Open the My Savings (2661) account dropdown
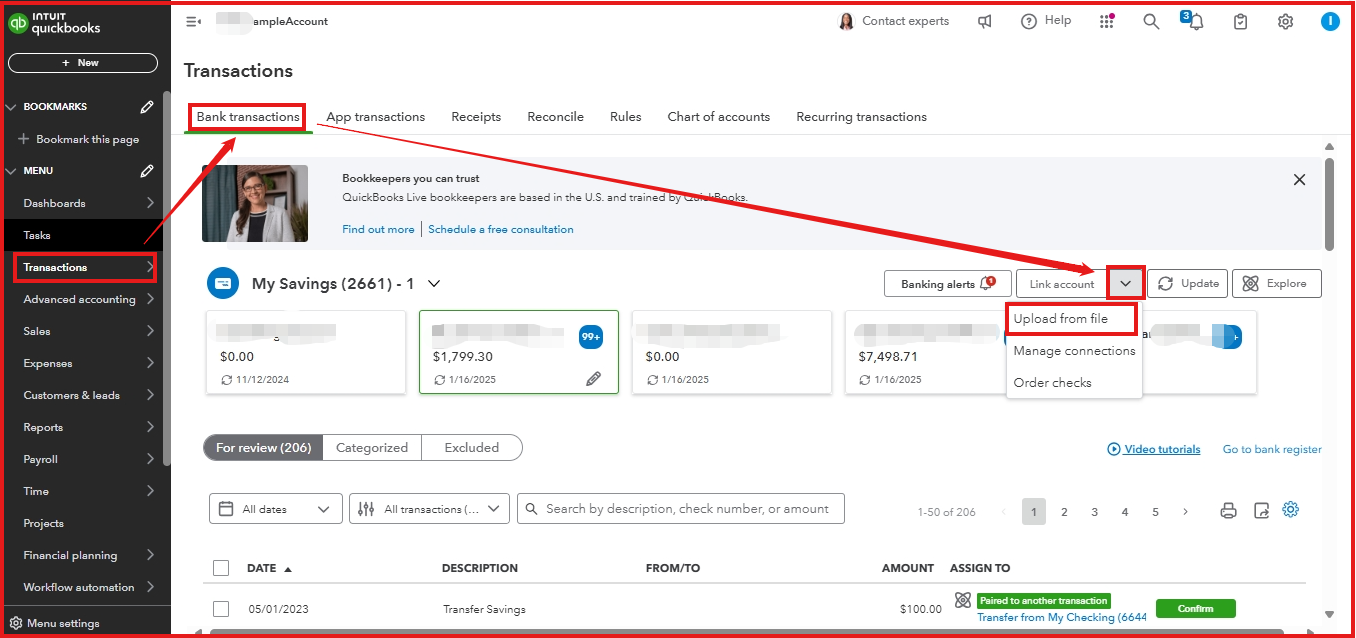The image size is (1356, 638). tap(434, 284)
